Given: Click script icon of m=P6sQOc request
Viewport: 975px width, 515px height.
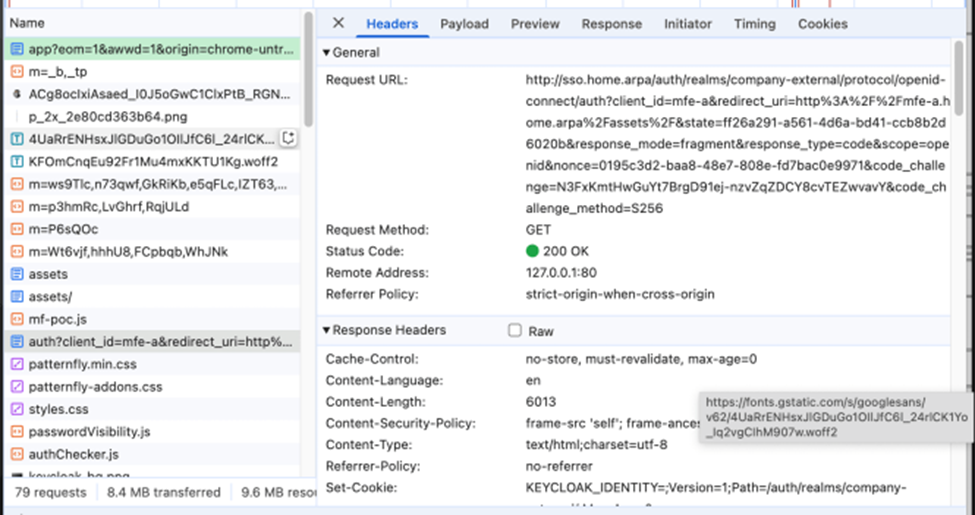Looking at the screenshot, I should click(17, 229).
